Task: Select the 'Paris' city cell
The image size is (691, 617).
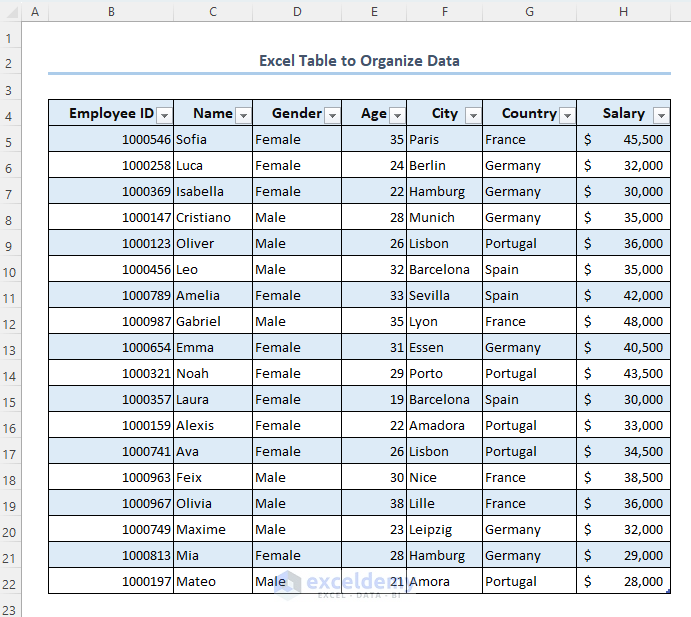Action: pos(445,139)
